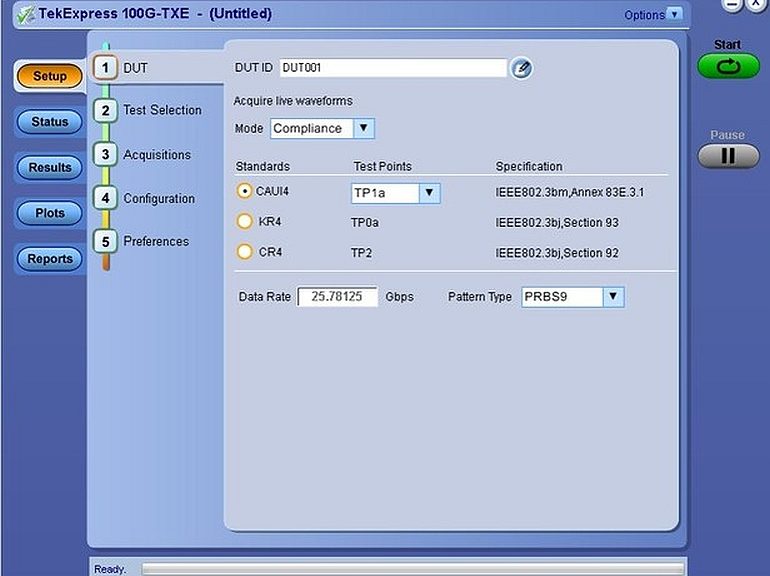Open the Results panel
Screen dimensions: 770x576
click(x=50, y=167)
